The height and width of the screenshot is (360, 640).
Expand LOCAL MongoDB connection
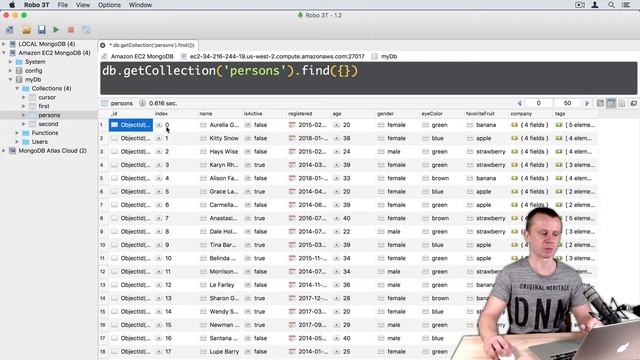(x=4, y=44)
